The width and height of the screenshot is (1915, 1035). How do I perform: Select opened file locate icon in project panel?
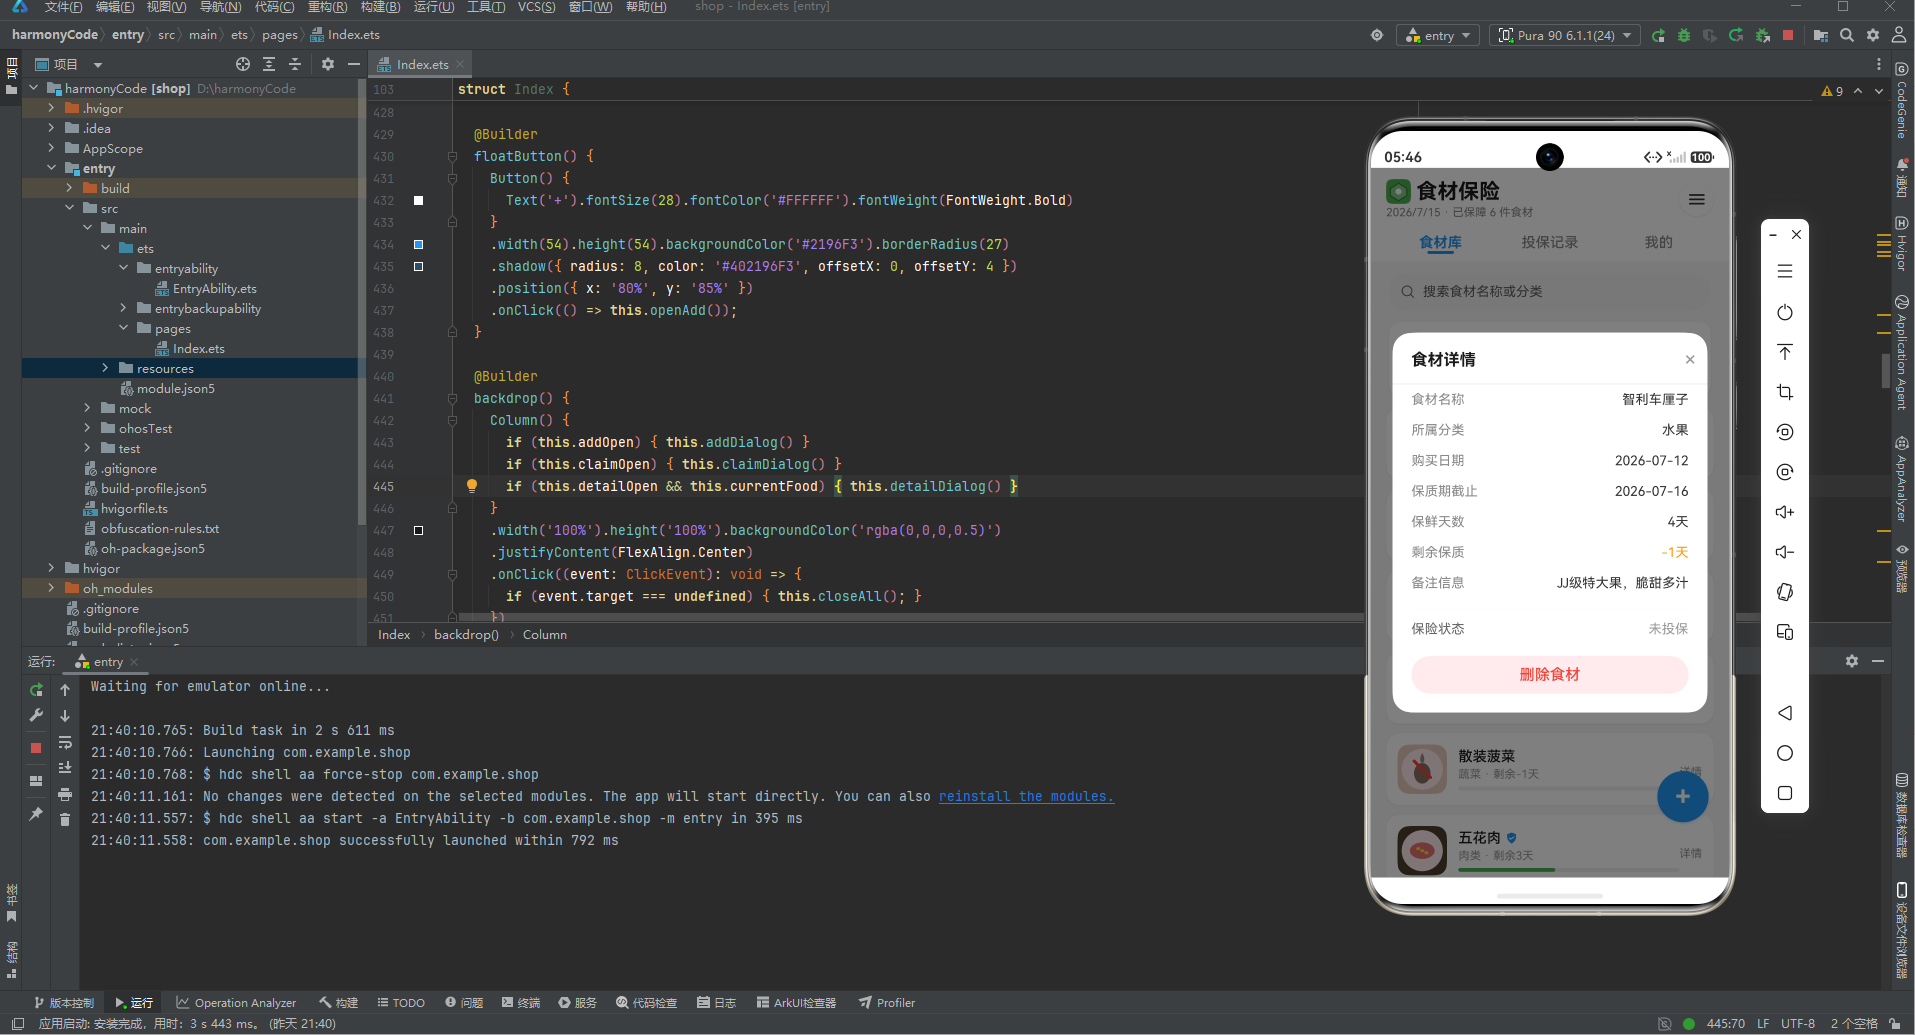tap(243, 64)
